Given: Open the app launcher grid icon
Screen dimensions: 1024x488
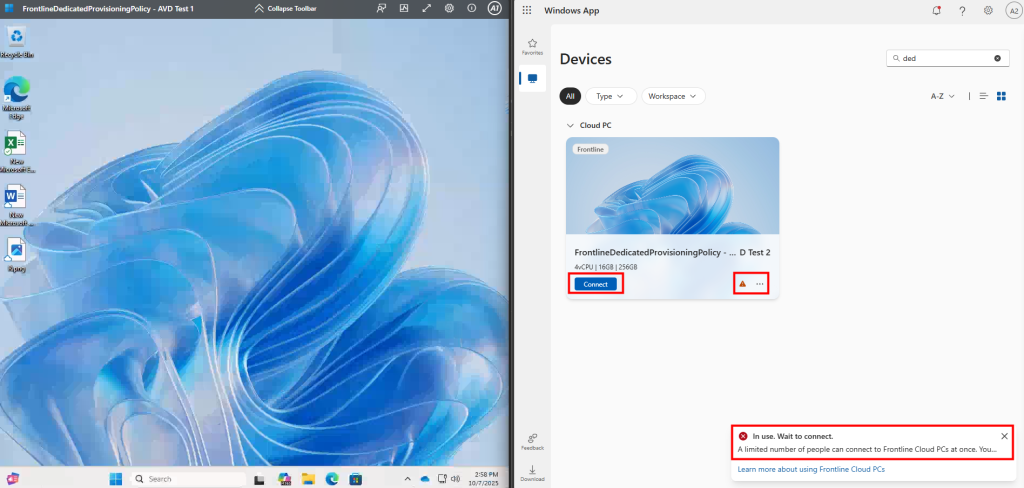Looking at the screenshot, I should click(527, 10).
